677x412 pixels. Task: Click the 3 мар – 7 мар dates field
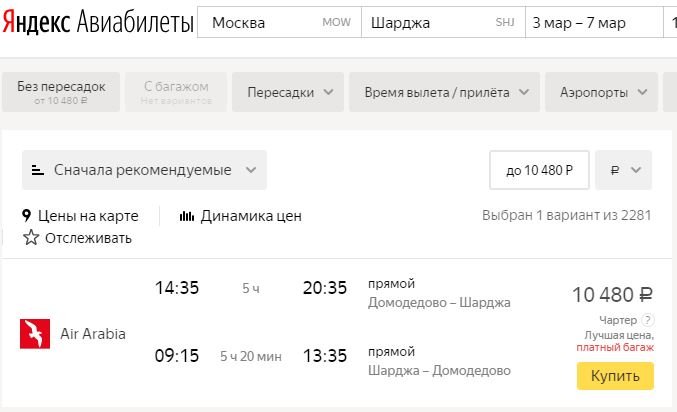click(x=592, y=23)
